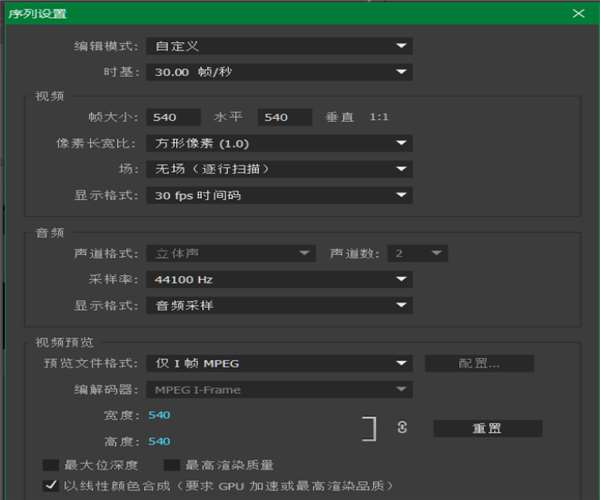Viewport: 600px width, 500px height.
Task: Open the 声道数 dropdown showing 2
Action: click(x=417, y=253)
